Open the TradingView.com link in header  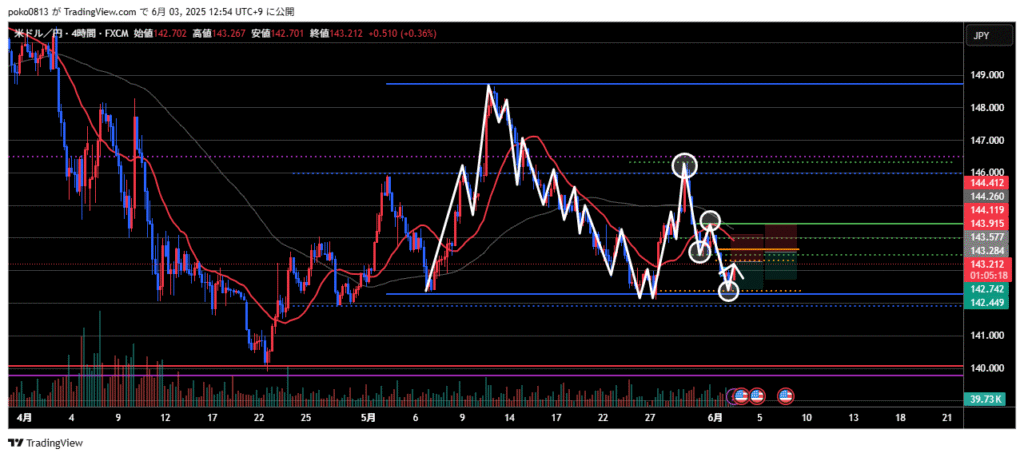[98, 11]
